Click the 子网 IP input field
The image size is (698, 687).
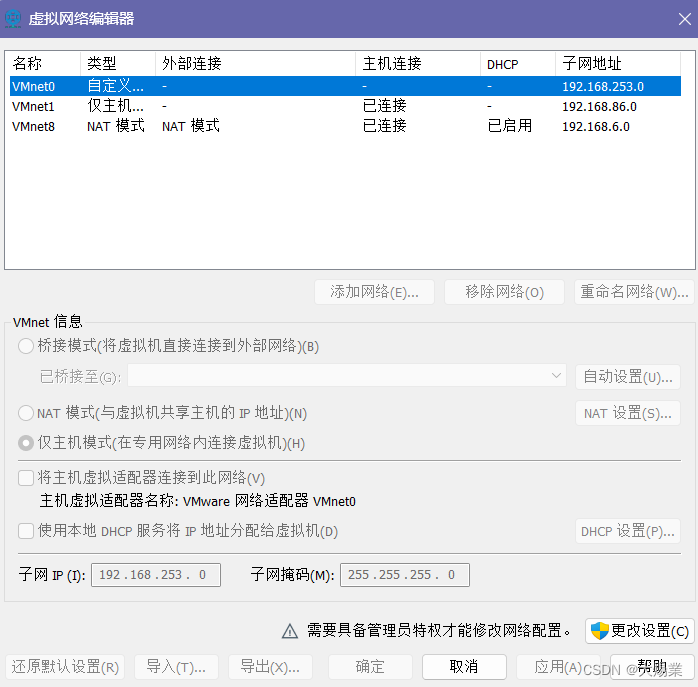tap(156, 575)
